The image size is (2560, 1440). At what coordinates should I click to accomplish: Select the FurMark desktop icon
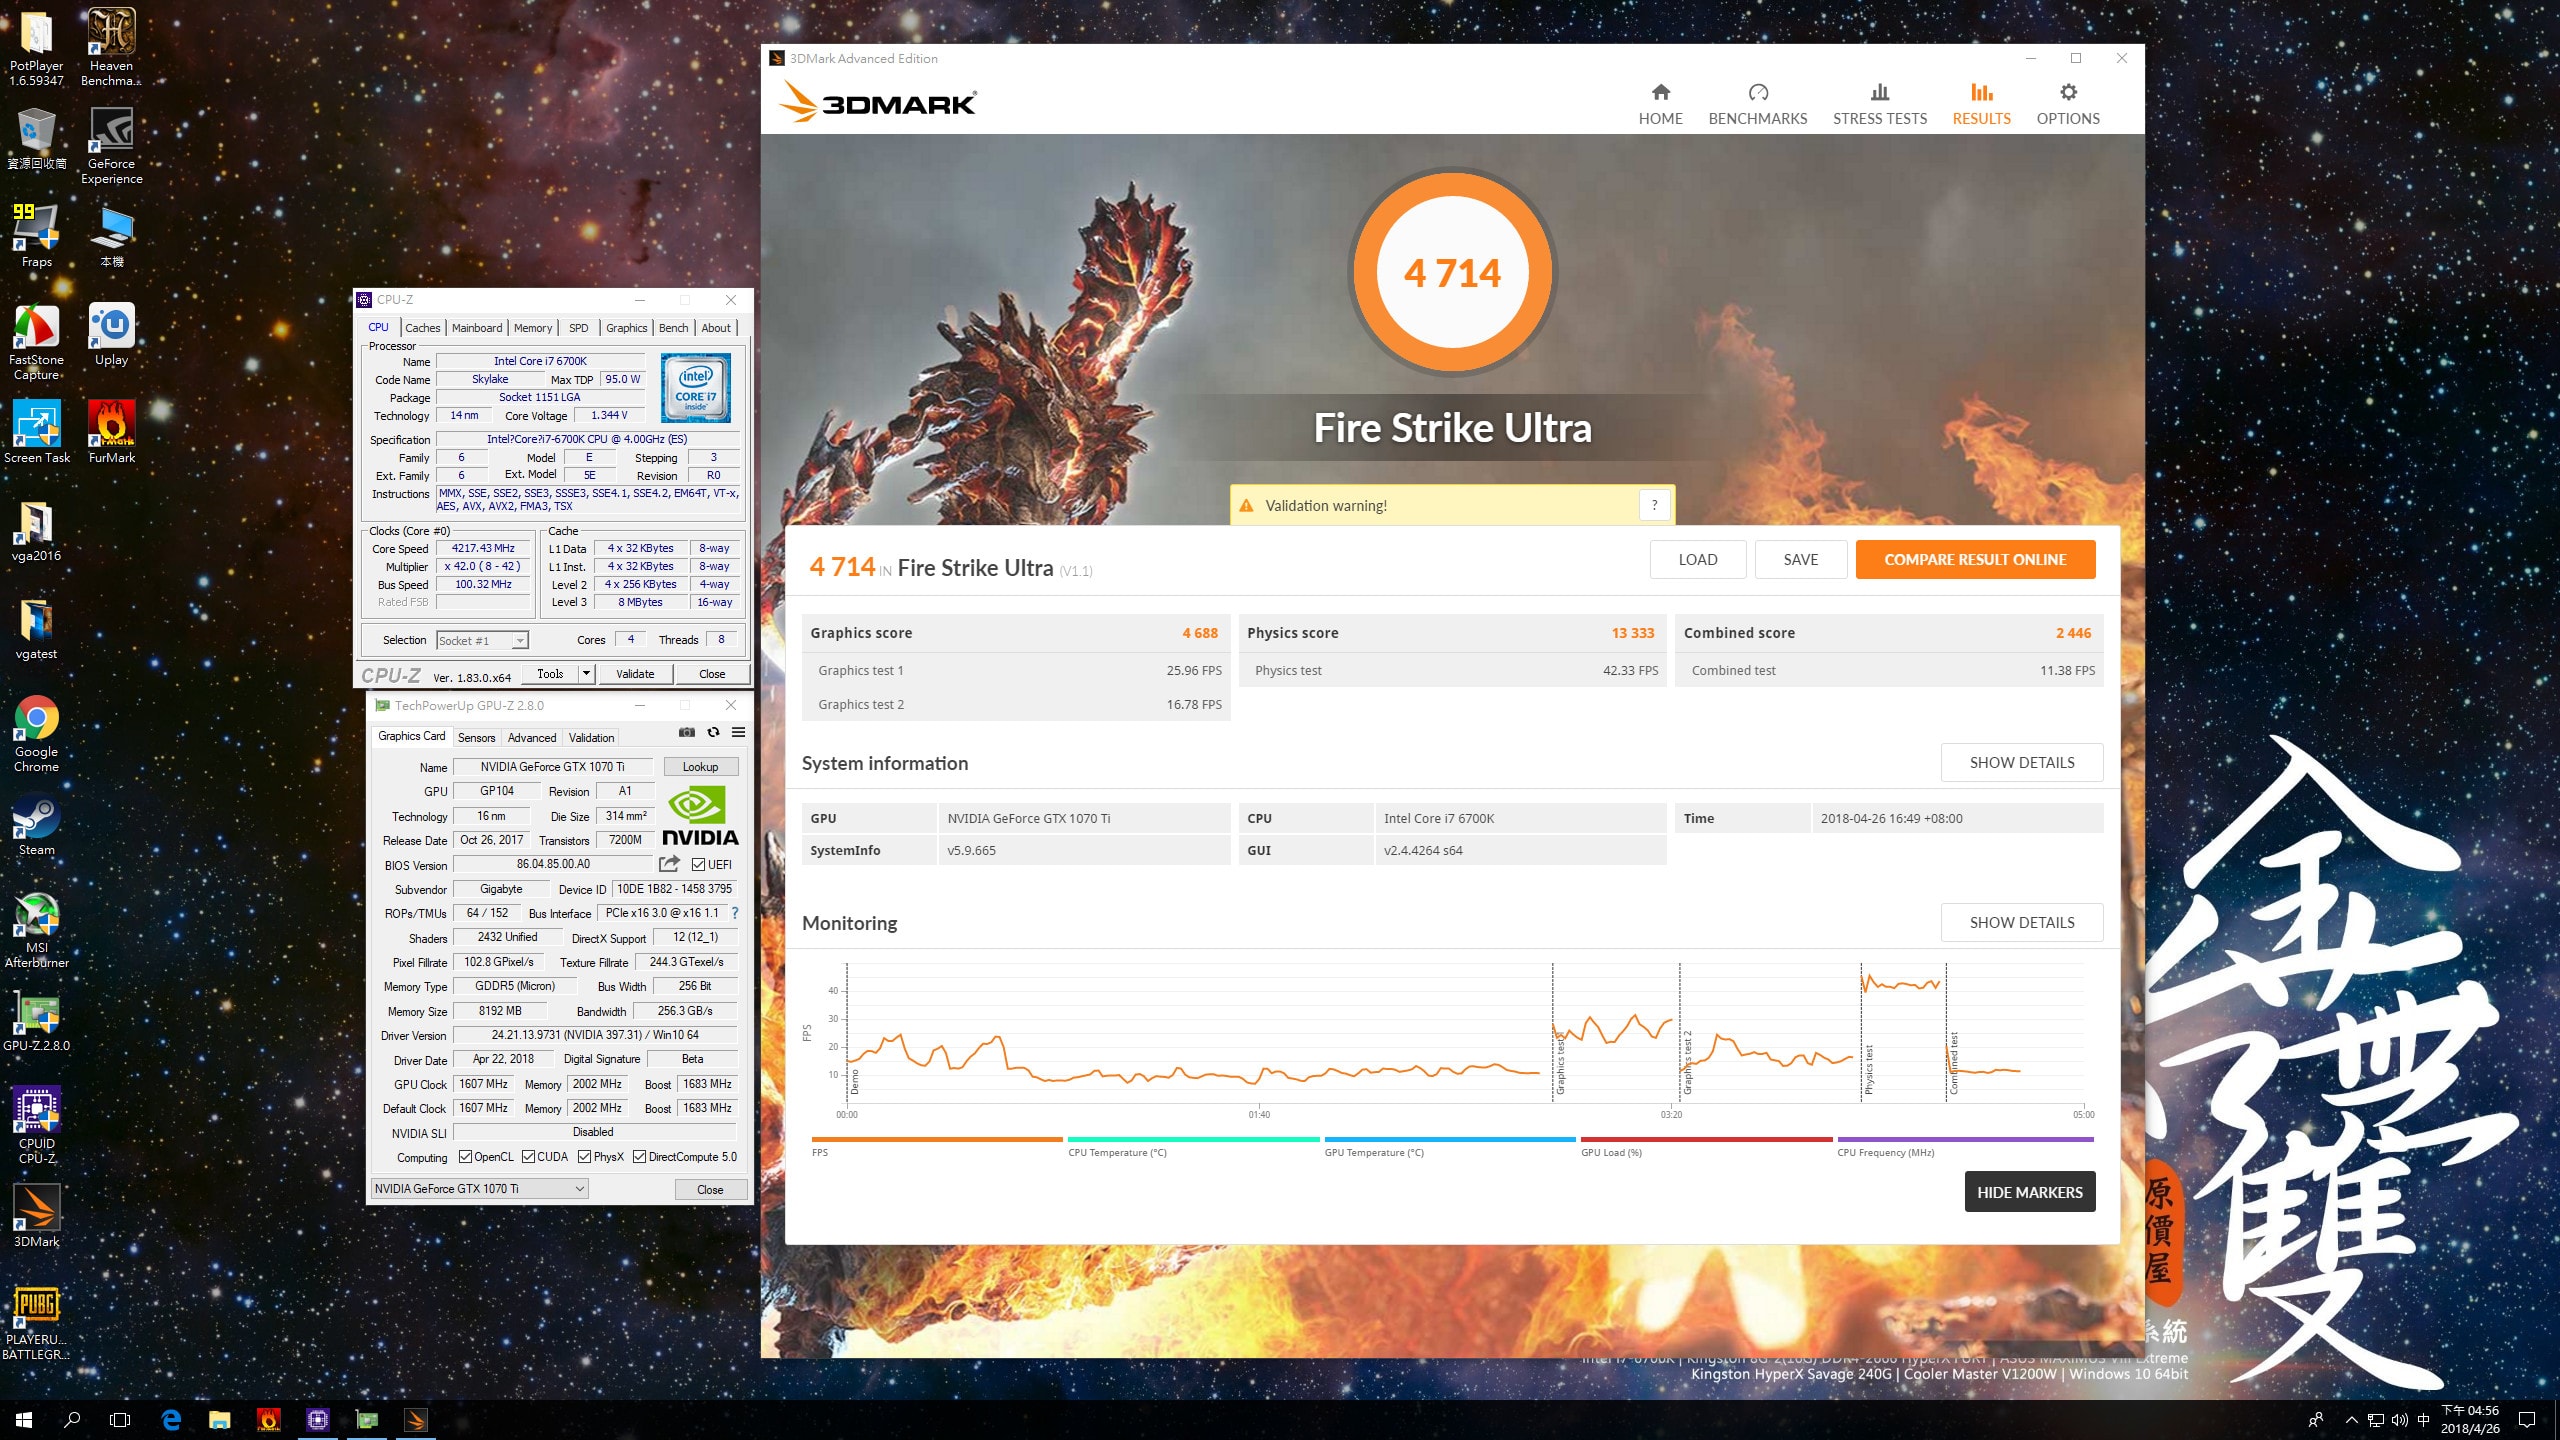[111, 431]
